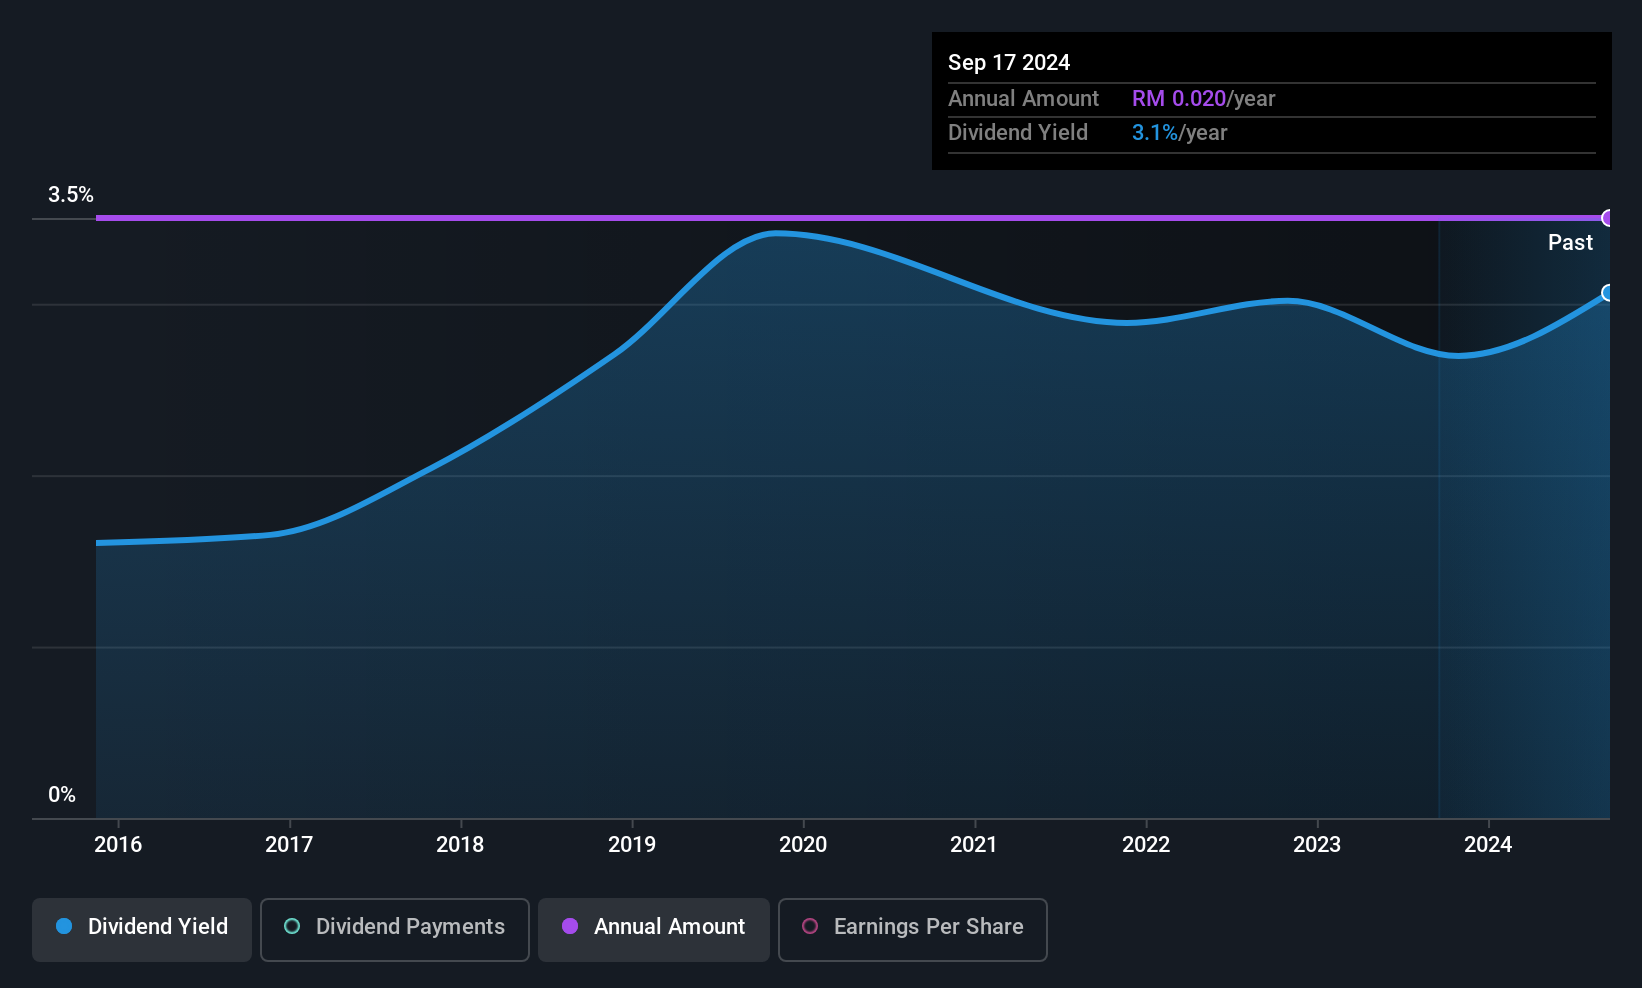Click the 2018 x-axis label
This screenshot has height=988, width=1642.
point(460,845)
